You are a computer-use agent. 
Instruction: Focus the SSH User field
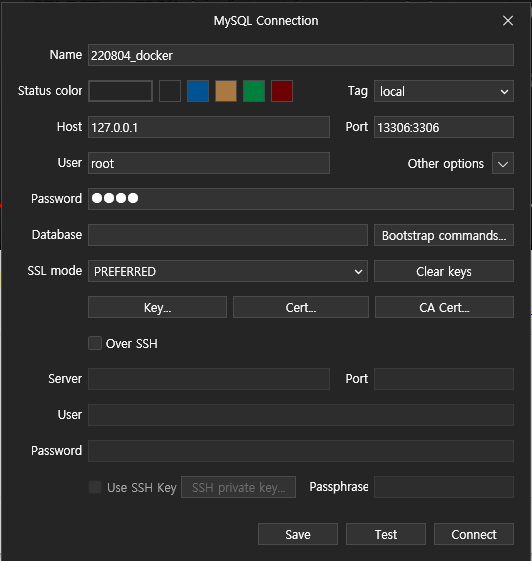tap(301, 415)
